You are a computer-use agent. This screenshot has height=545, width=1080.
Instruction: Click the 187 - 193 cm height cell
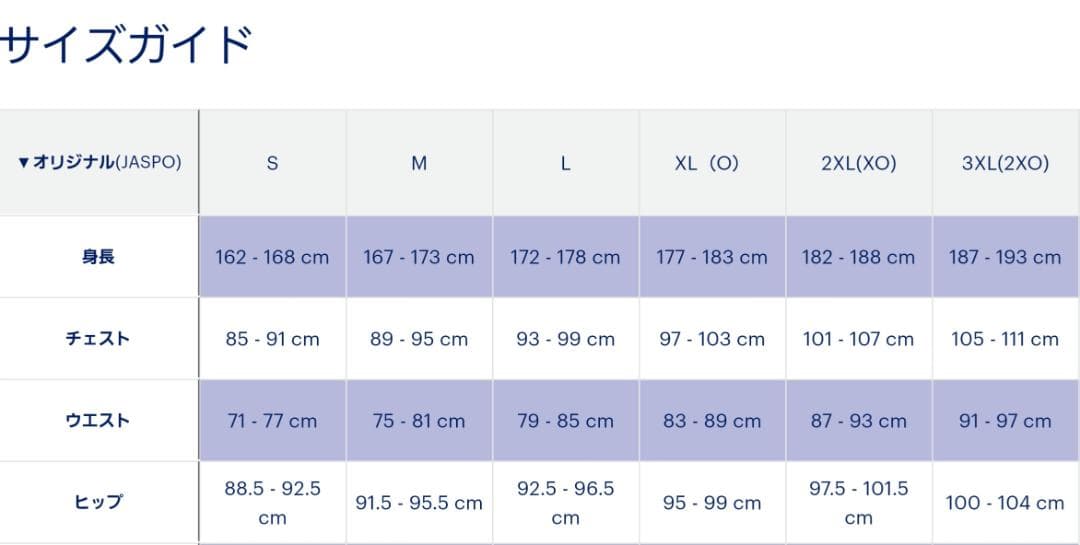[1005, 257]
